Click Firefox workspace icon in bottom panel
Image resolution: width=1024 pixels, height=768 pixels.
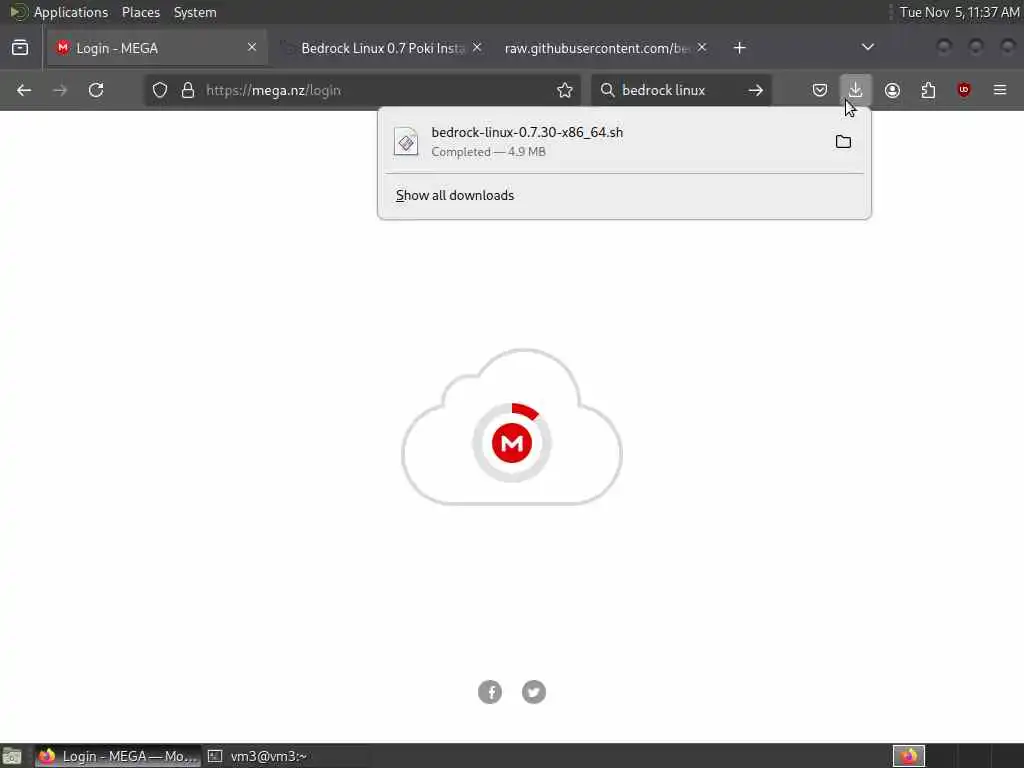click(908, 756)
